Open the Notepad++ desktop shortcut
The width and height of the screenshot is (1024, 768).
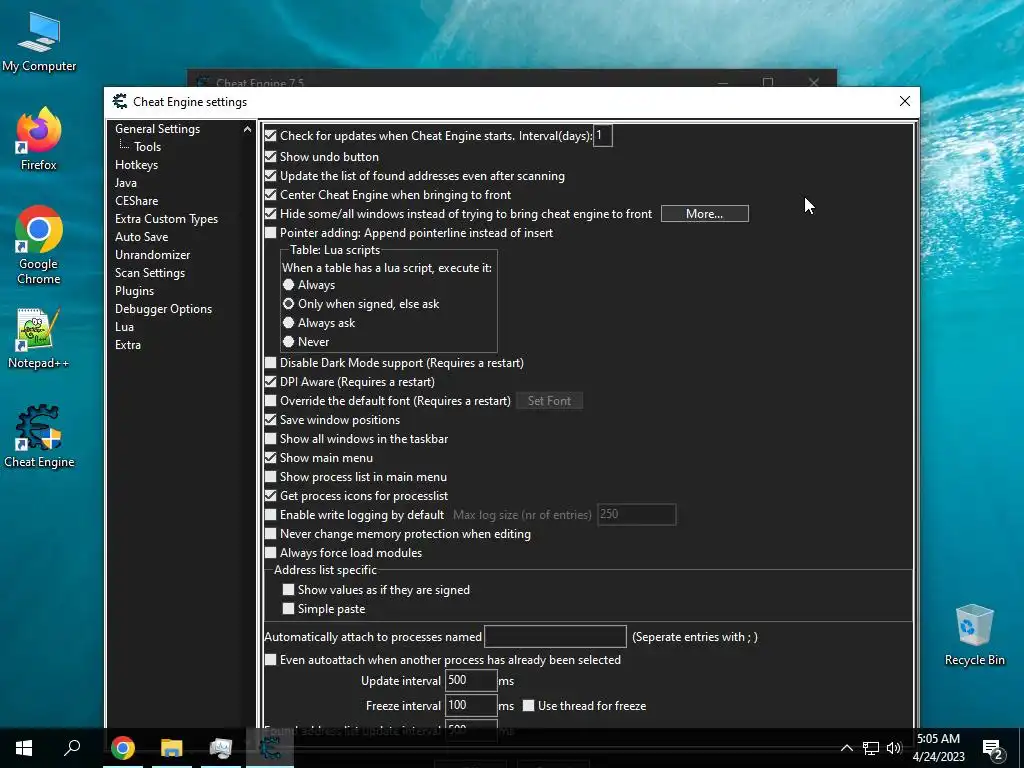coord(39,339)
